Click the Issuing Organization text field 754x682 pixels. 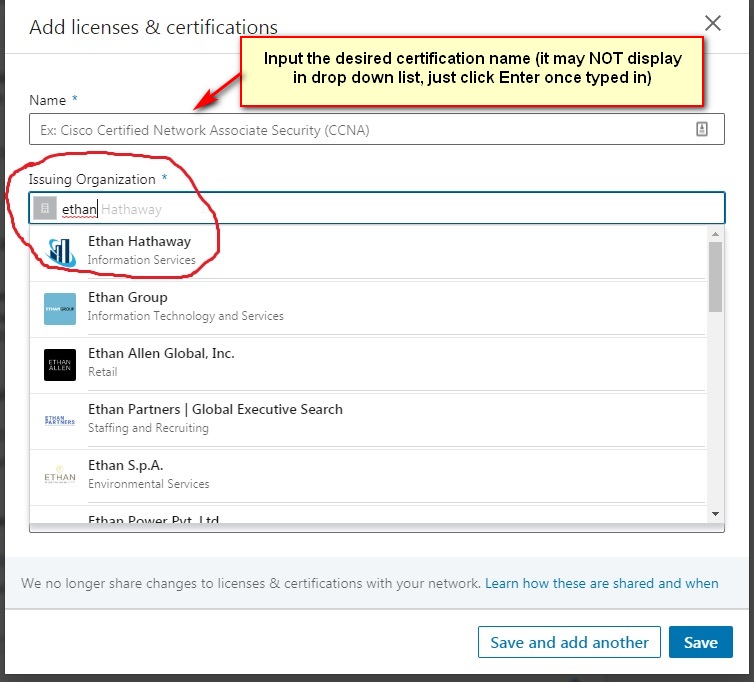click(x=377, y=208)
